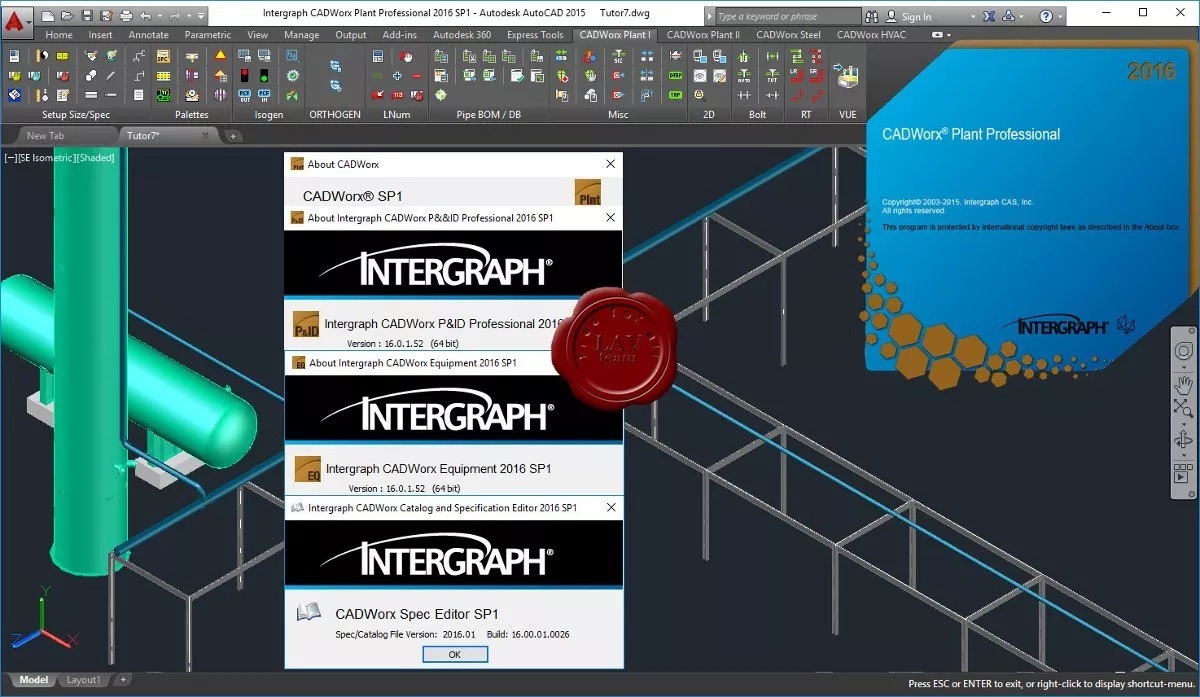Click the Plot printer icon

tap(125, 16)
